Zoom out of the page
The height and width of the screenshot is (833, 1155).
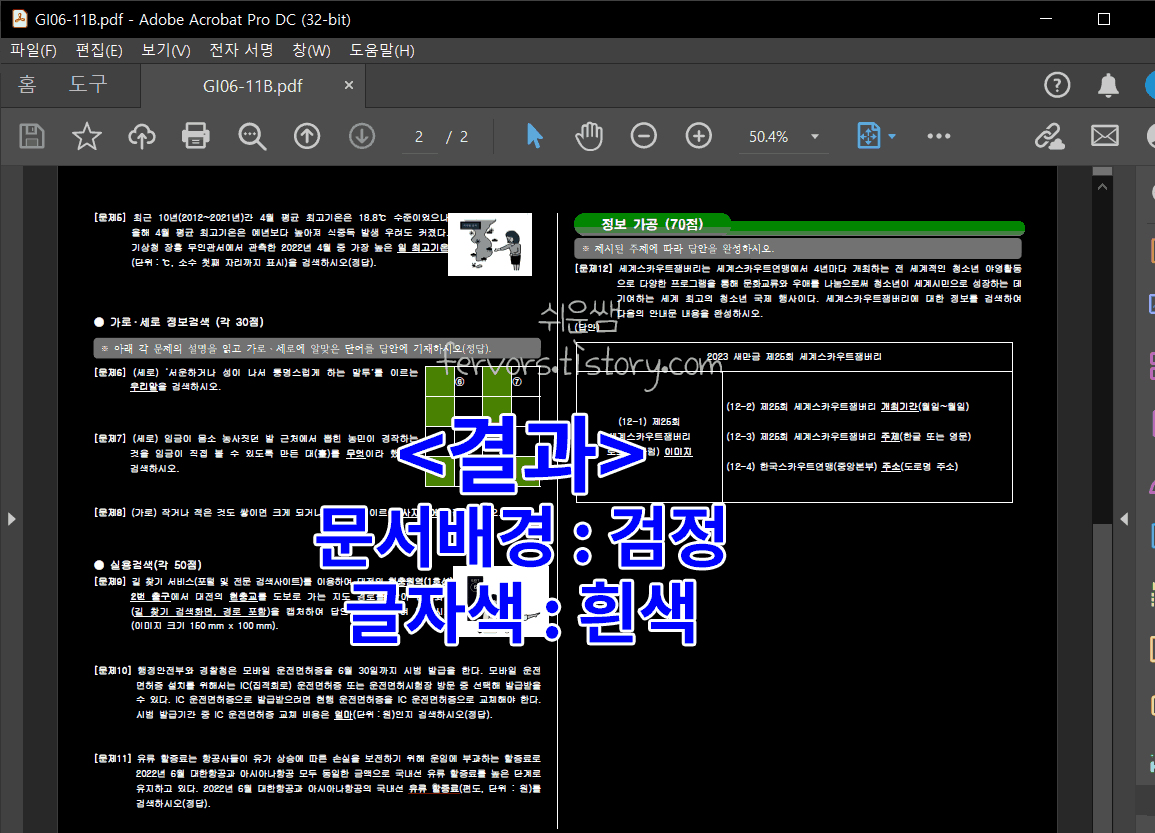[643, 136]
